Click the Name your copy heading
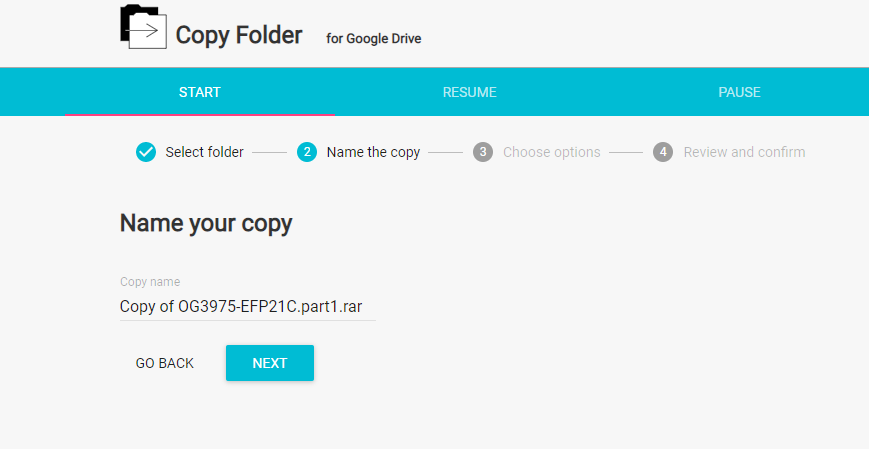Image resolution: width=869 pixels, height=449 pixels. (x=206, y=223)
